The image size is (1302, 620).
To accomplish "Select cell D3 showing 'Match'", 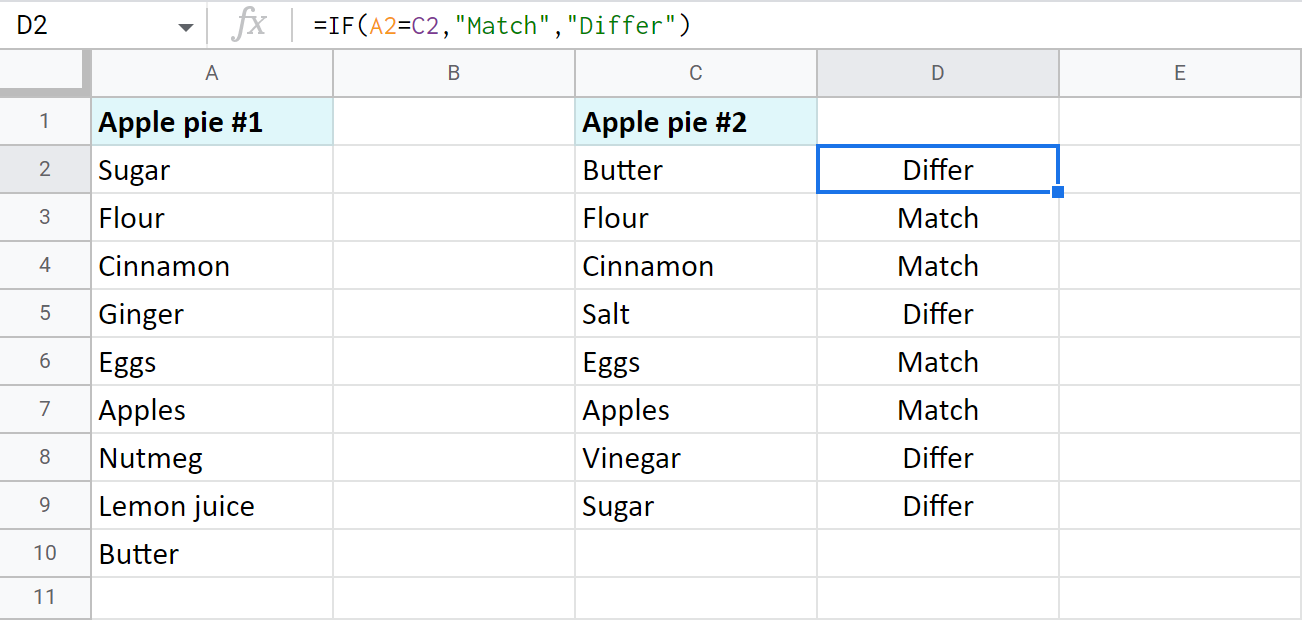I will [938, 218].
